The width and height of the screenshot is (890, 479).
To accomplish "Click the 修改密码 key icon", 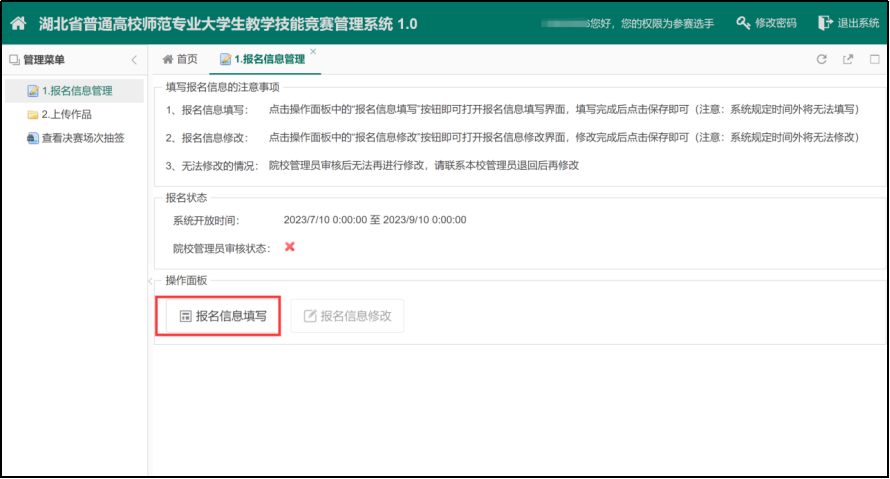I will pos(742,23).
